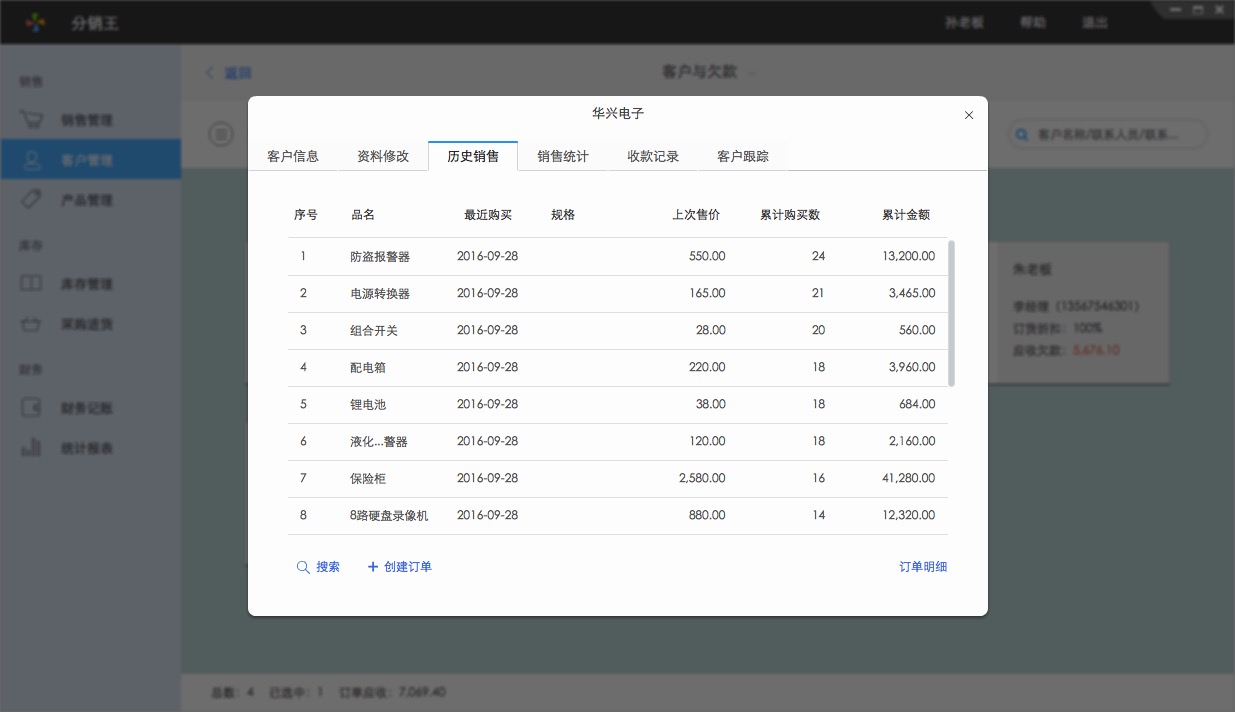Click the 采购进货 basket icon
The width and height of the screenshot is (1235, 712).
click(x=32, y=324)
